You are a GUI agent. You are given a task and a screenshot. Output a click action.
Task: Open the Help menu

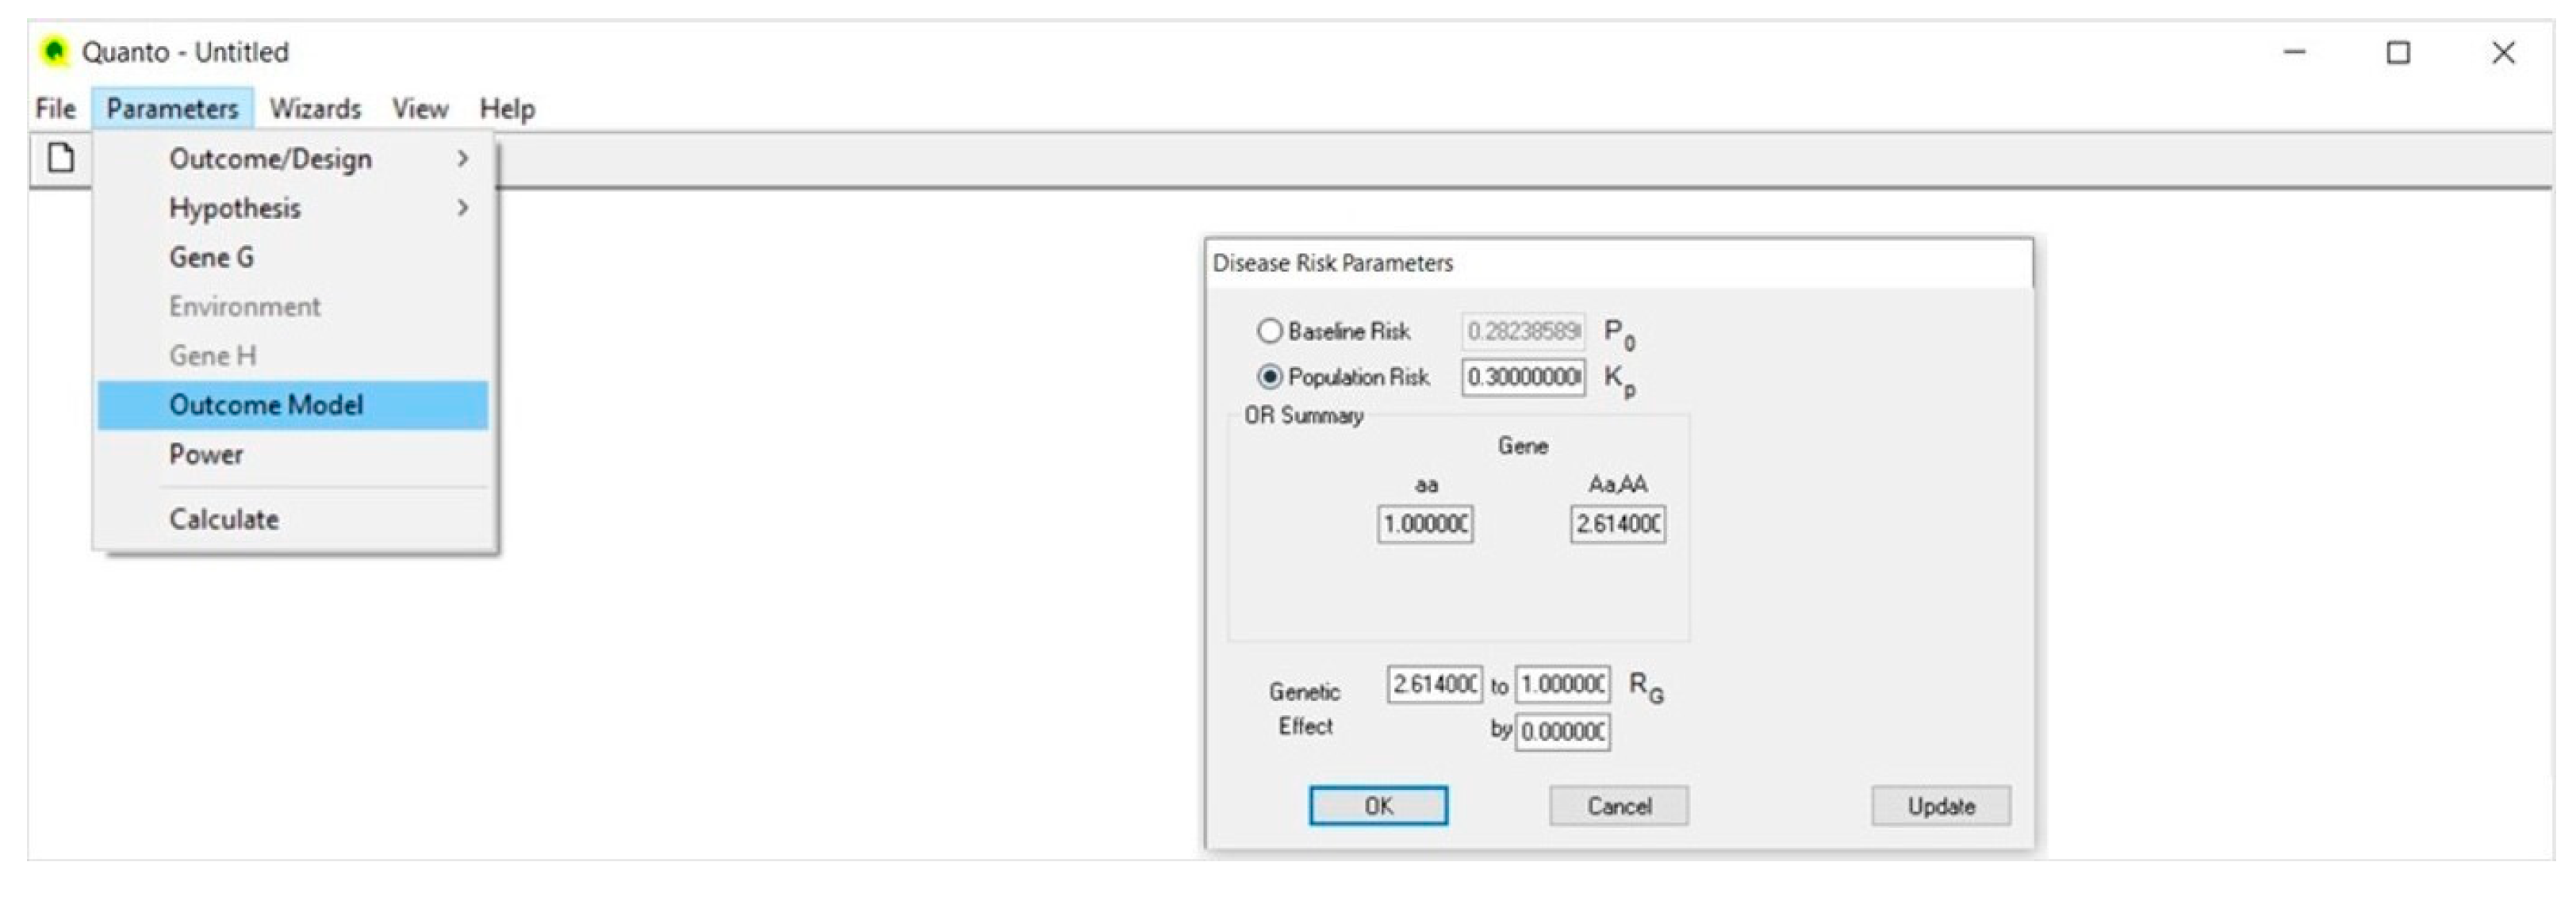pos(507,108)
